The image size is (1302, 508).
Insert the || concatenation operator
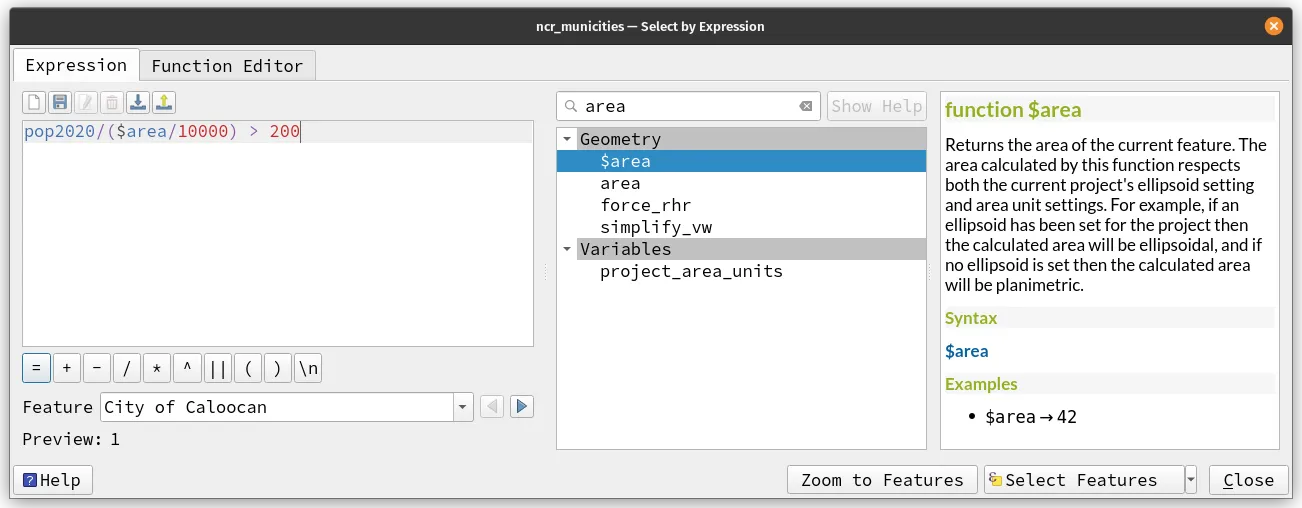[216, 368]
